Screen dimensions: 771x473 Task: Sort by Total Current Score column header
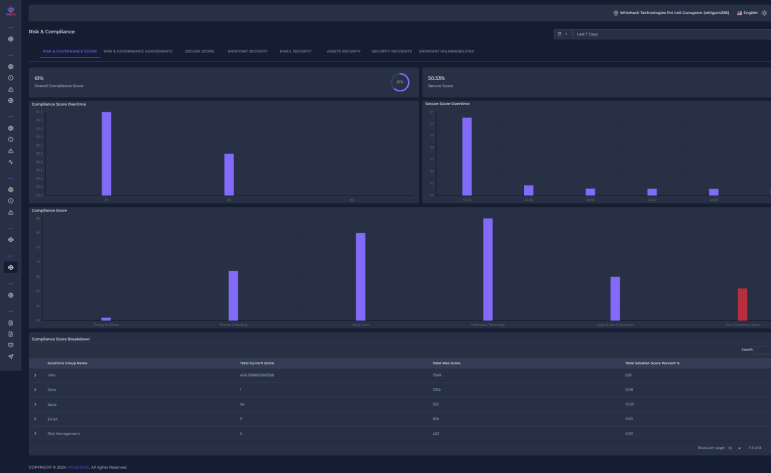[257, 363]
